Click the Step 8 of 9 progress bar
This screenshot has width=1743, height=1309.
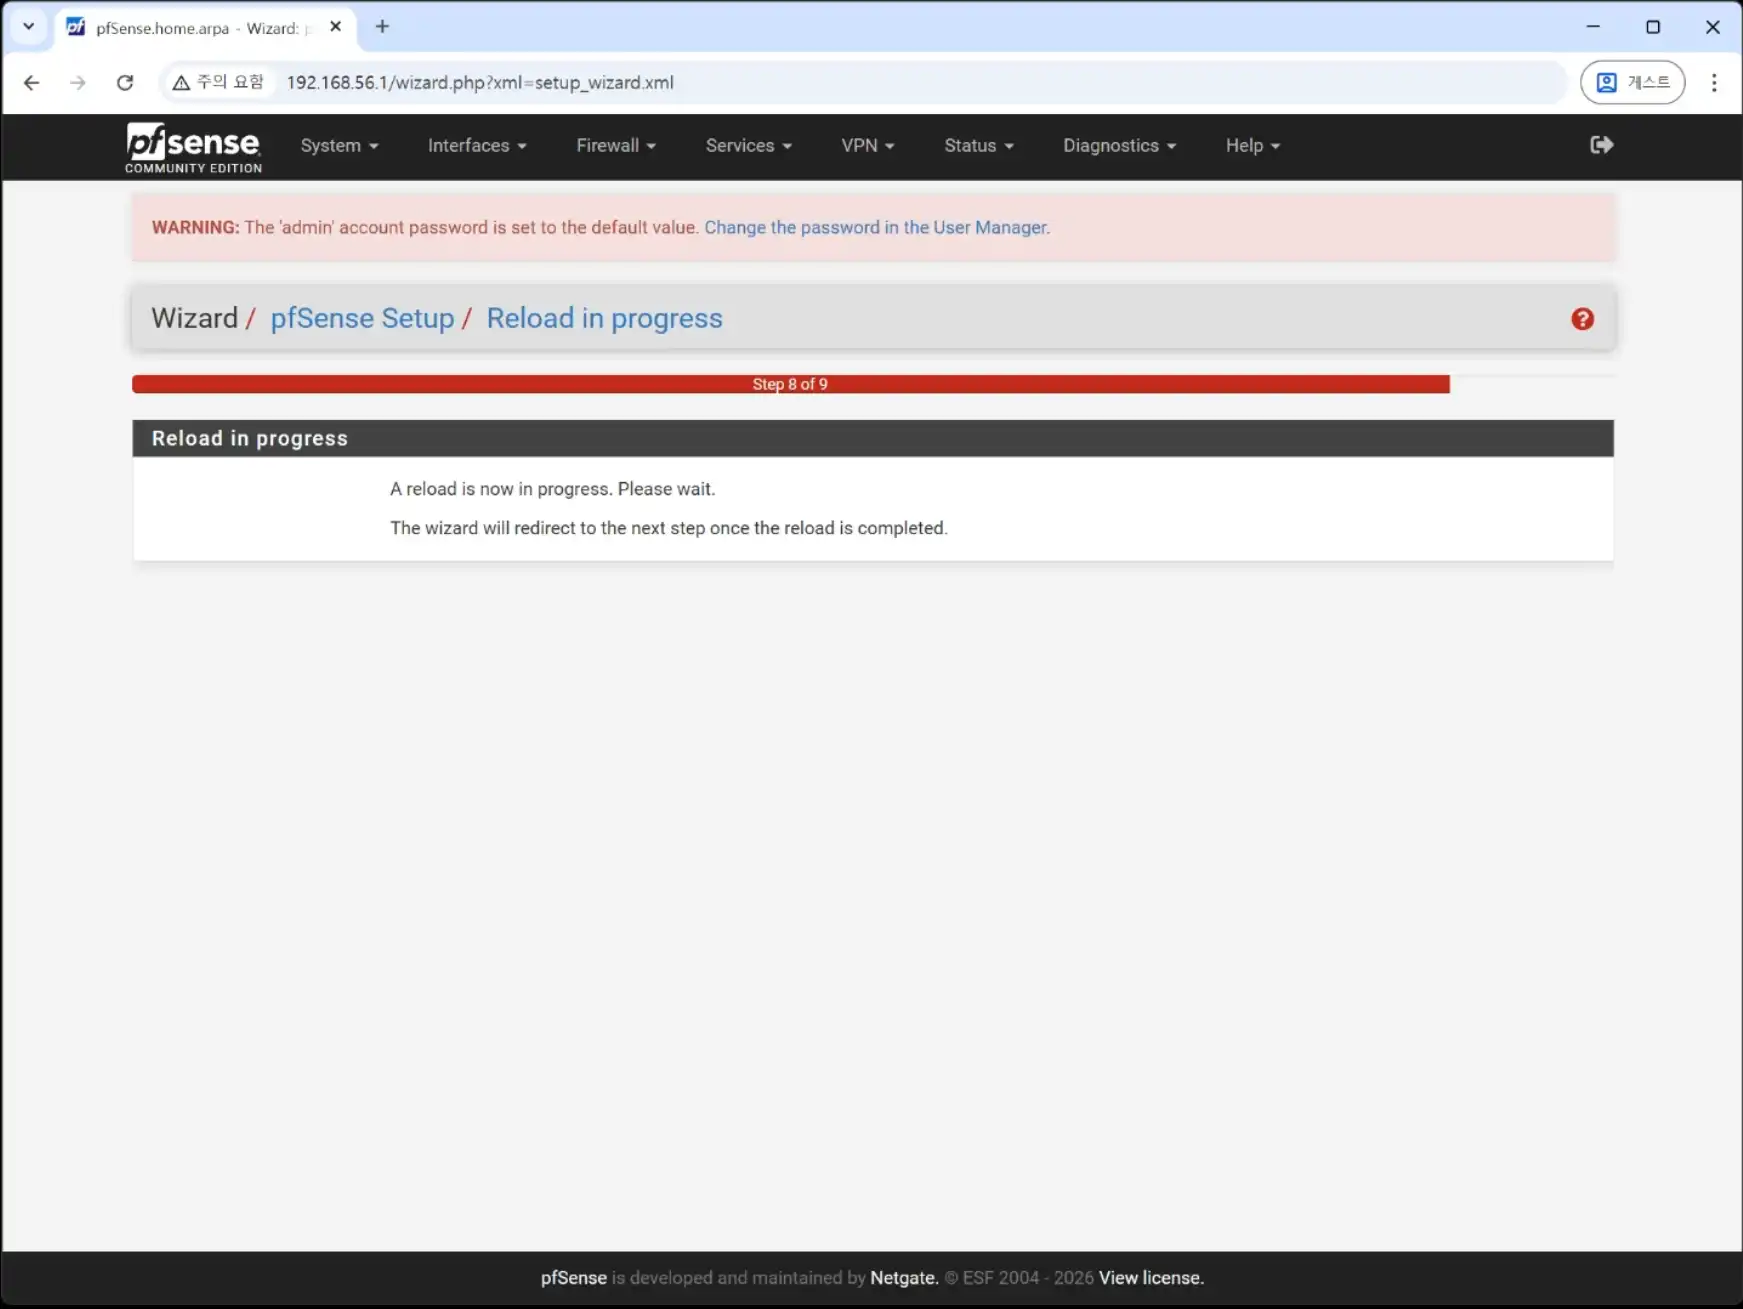[x=790, y=384]
